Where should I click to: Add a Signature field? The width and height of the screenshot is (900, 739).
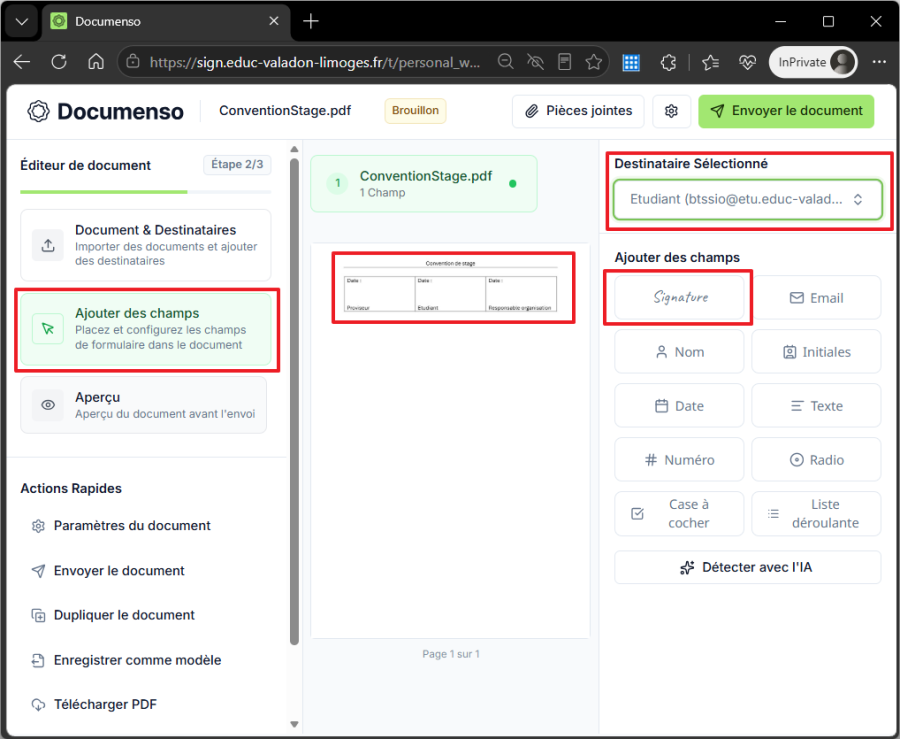680,297
